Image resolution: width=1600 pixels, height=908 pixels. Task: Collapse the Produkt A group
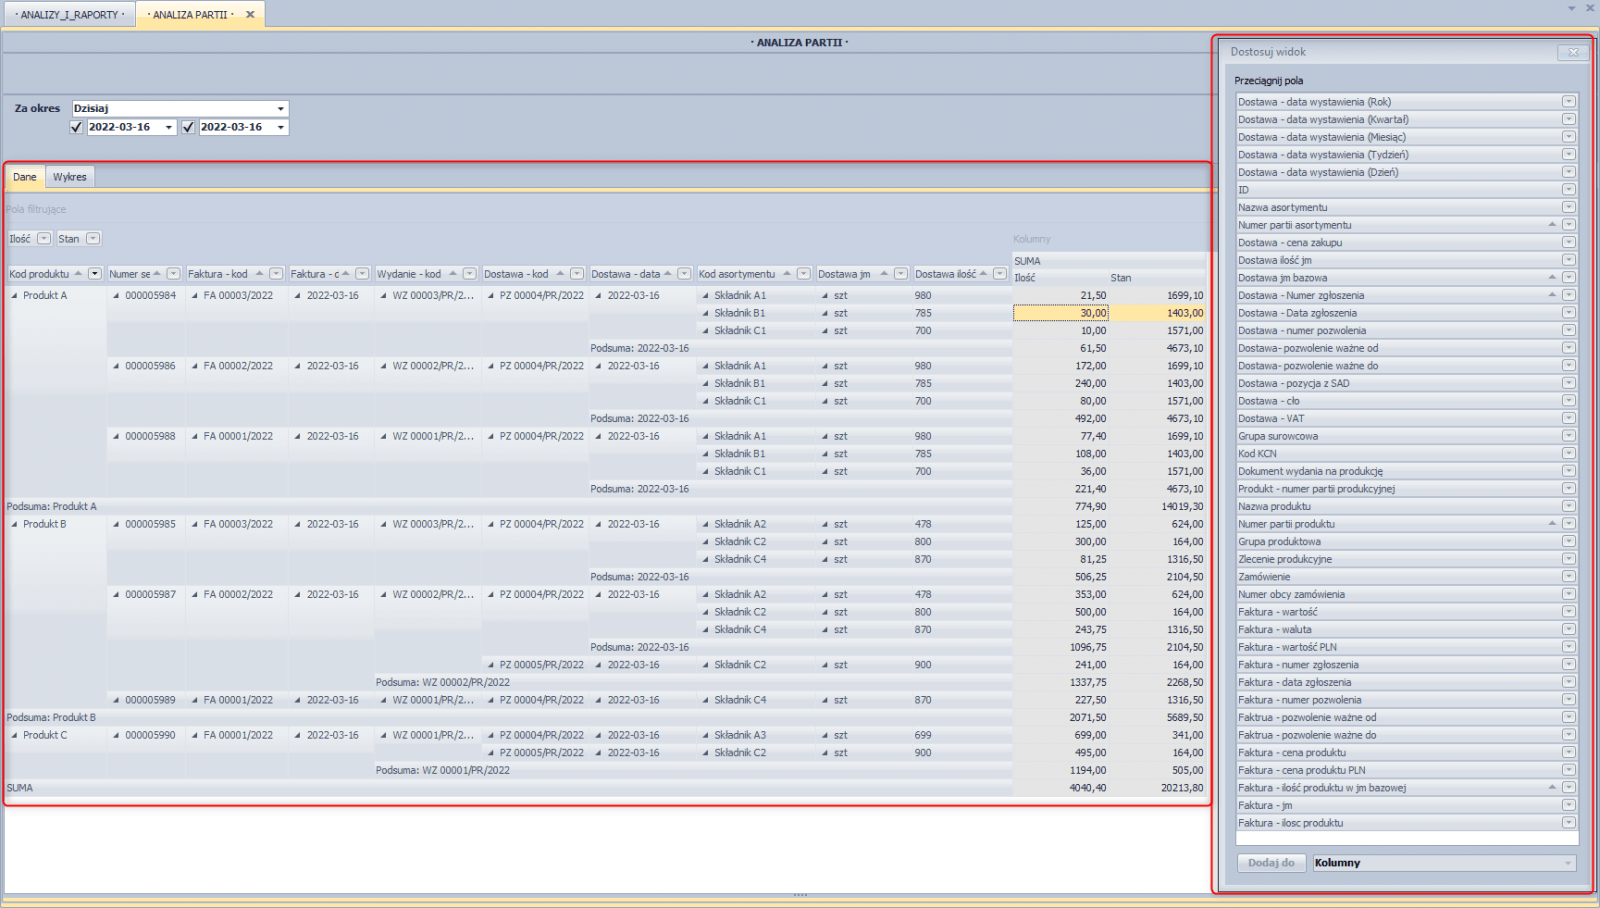pos(14,296)
